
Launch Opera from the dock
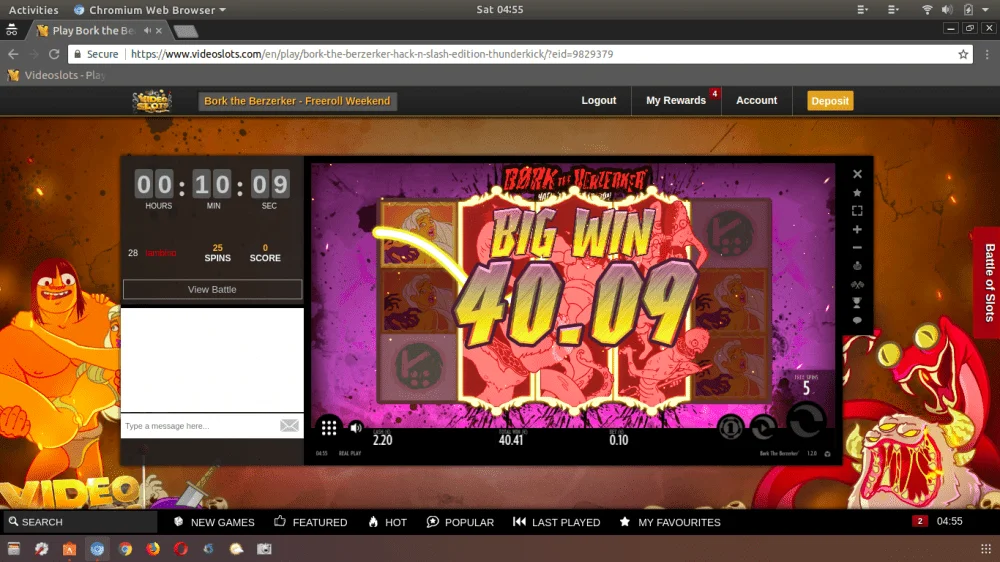(x=181, y=549)
